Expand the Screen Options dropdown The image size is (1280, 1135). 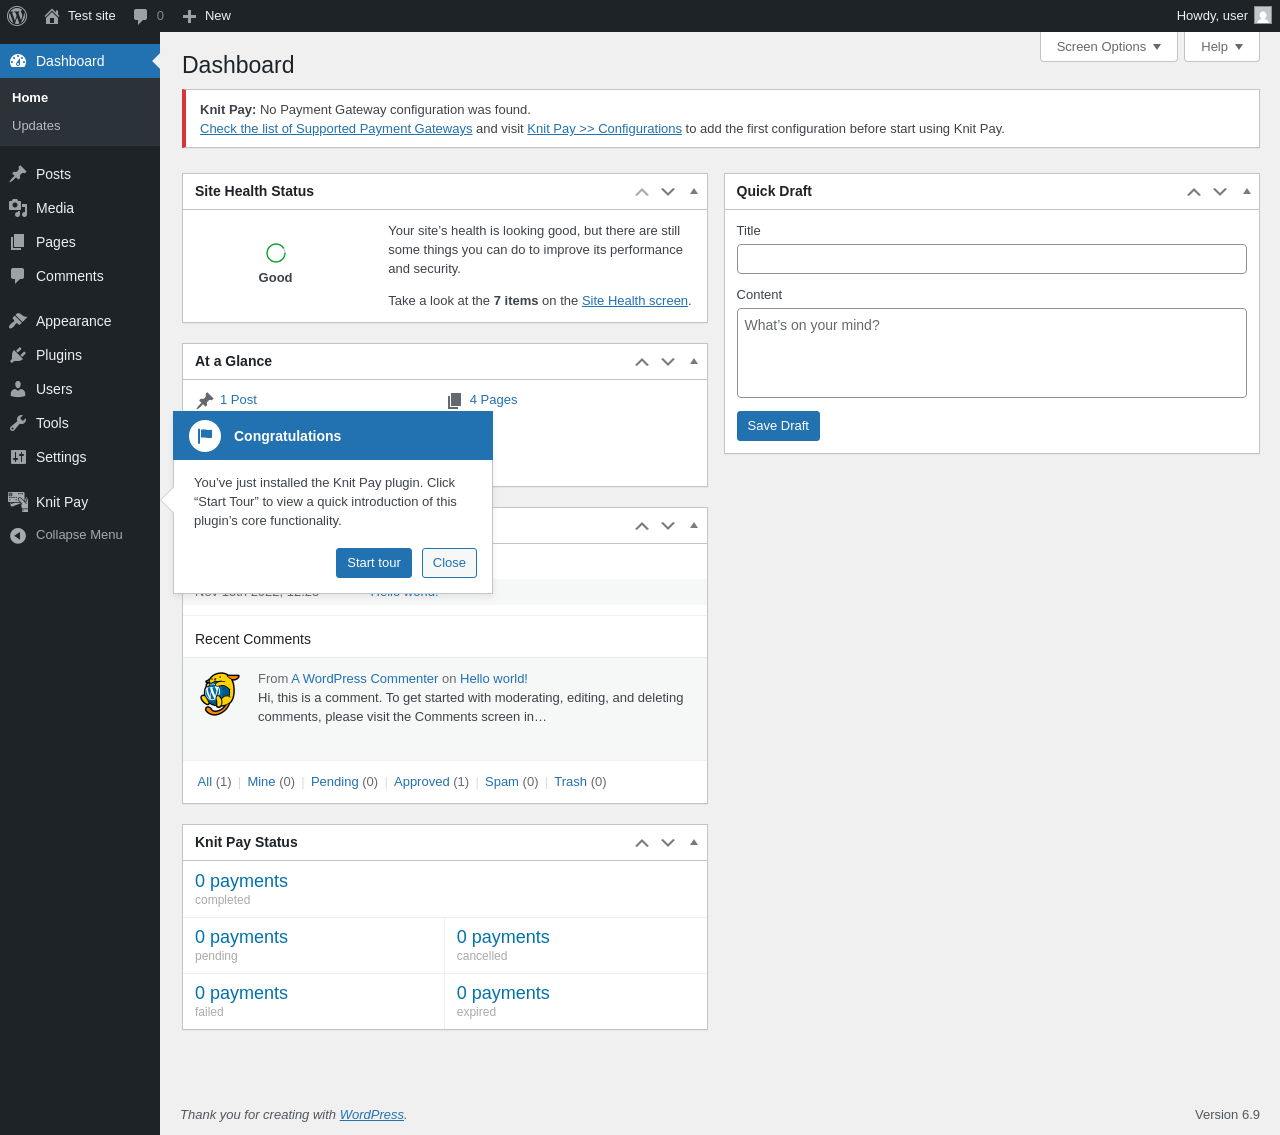[x=1109, y=47]
